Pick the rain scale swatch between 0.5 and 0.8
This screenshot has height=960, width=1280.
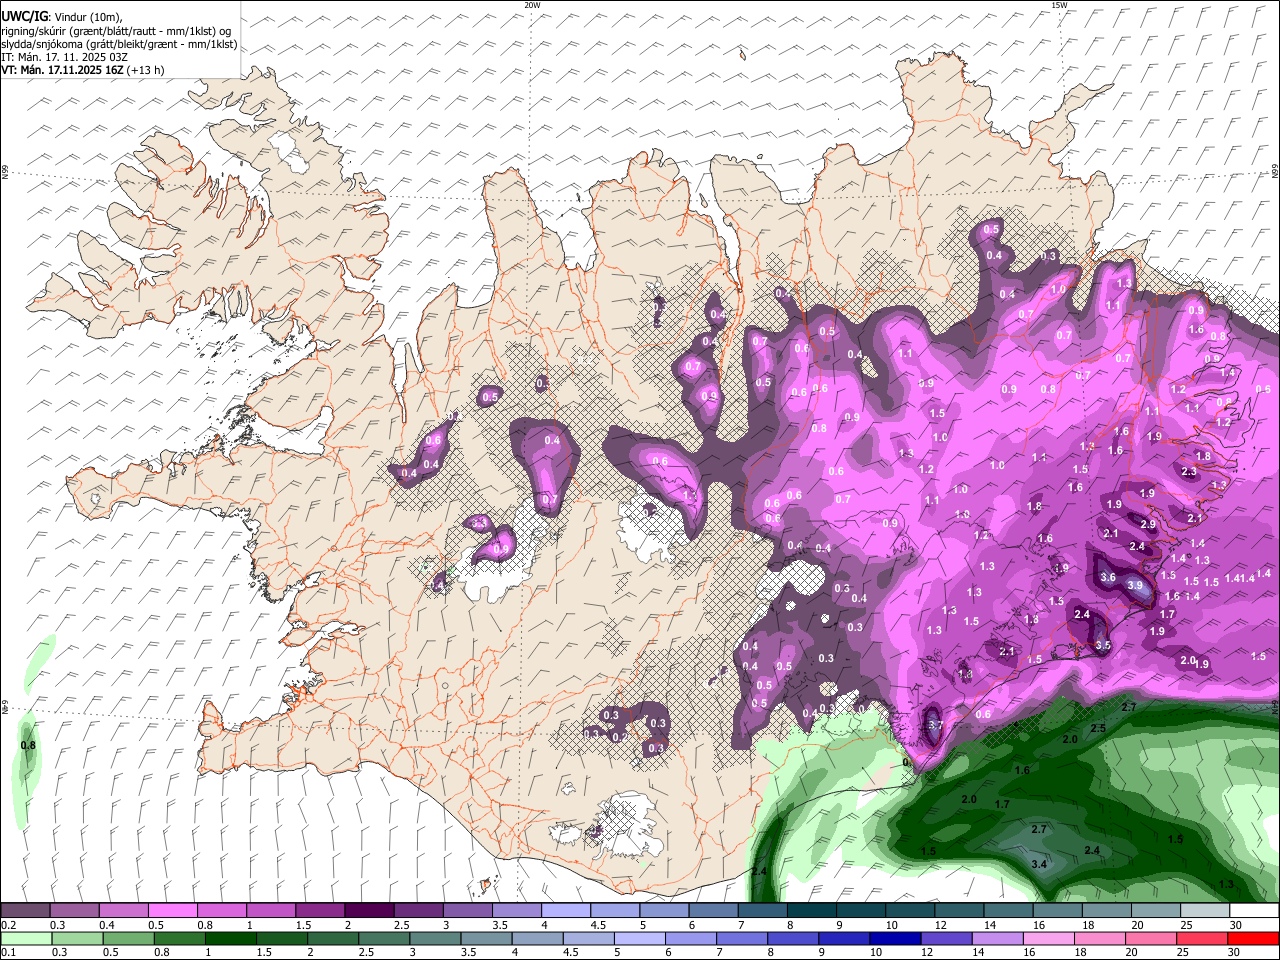click(x=128, y=939)
